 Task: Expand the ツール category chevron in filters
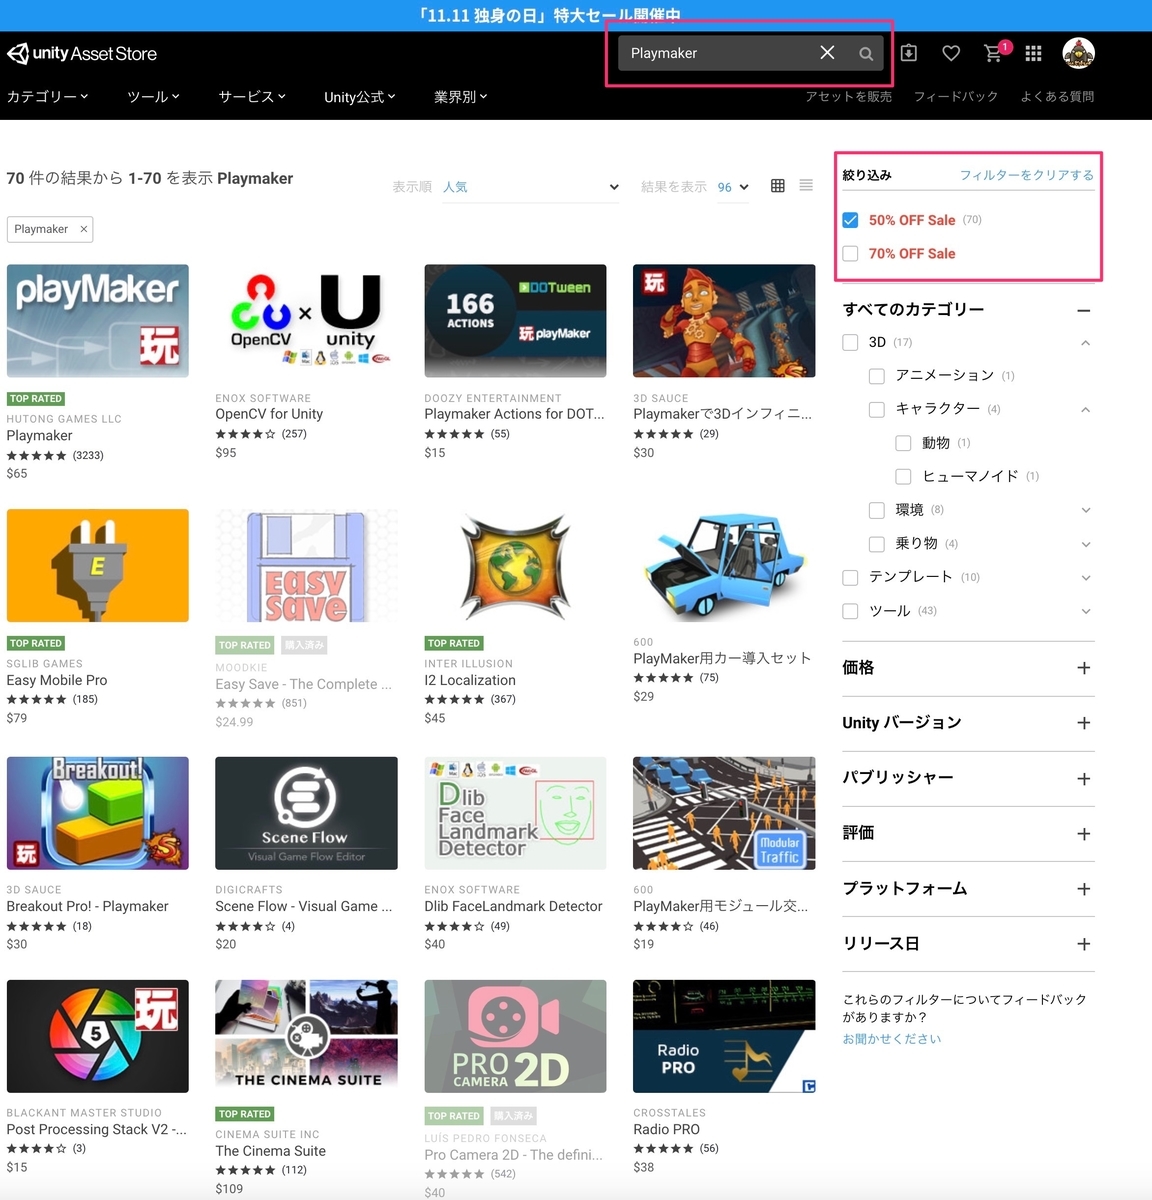pyautogui.click(x=1086, y=611)
